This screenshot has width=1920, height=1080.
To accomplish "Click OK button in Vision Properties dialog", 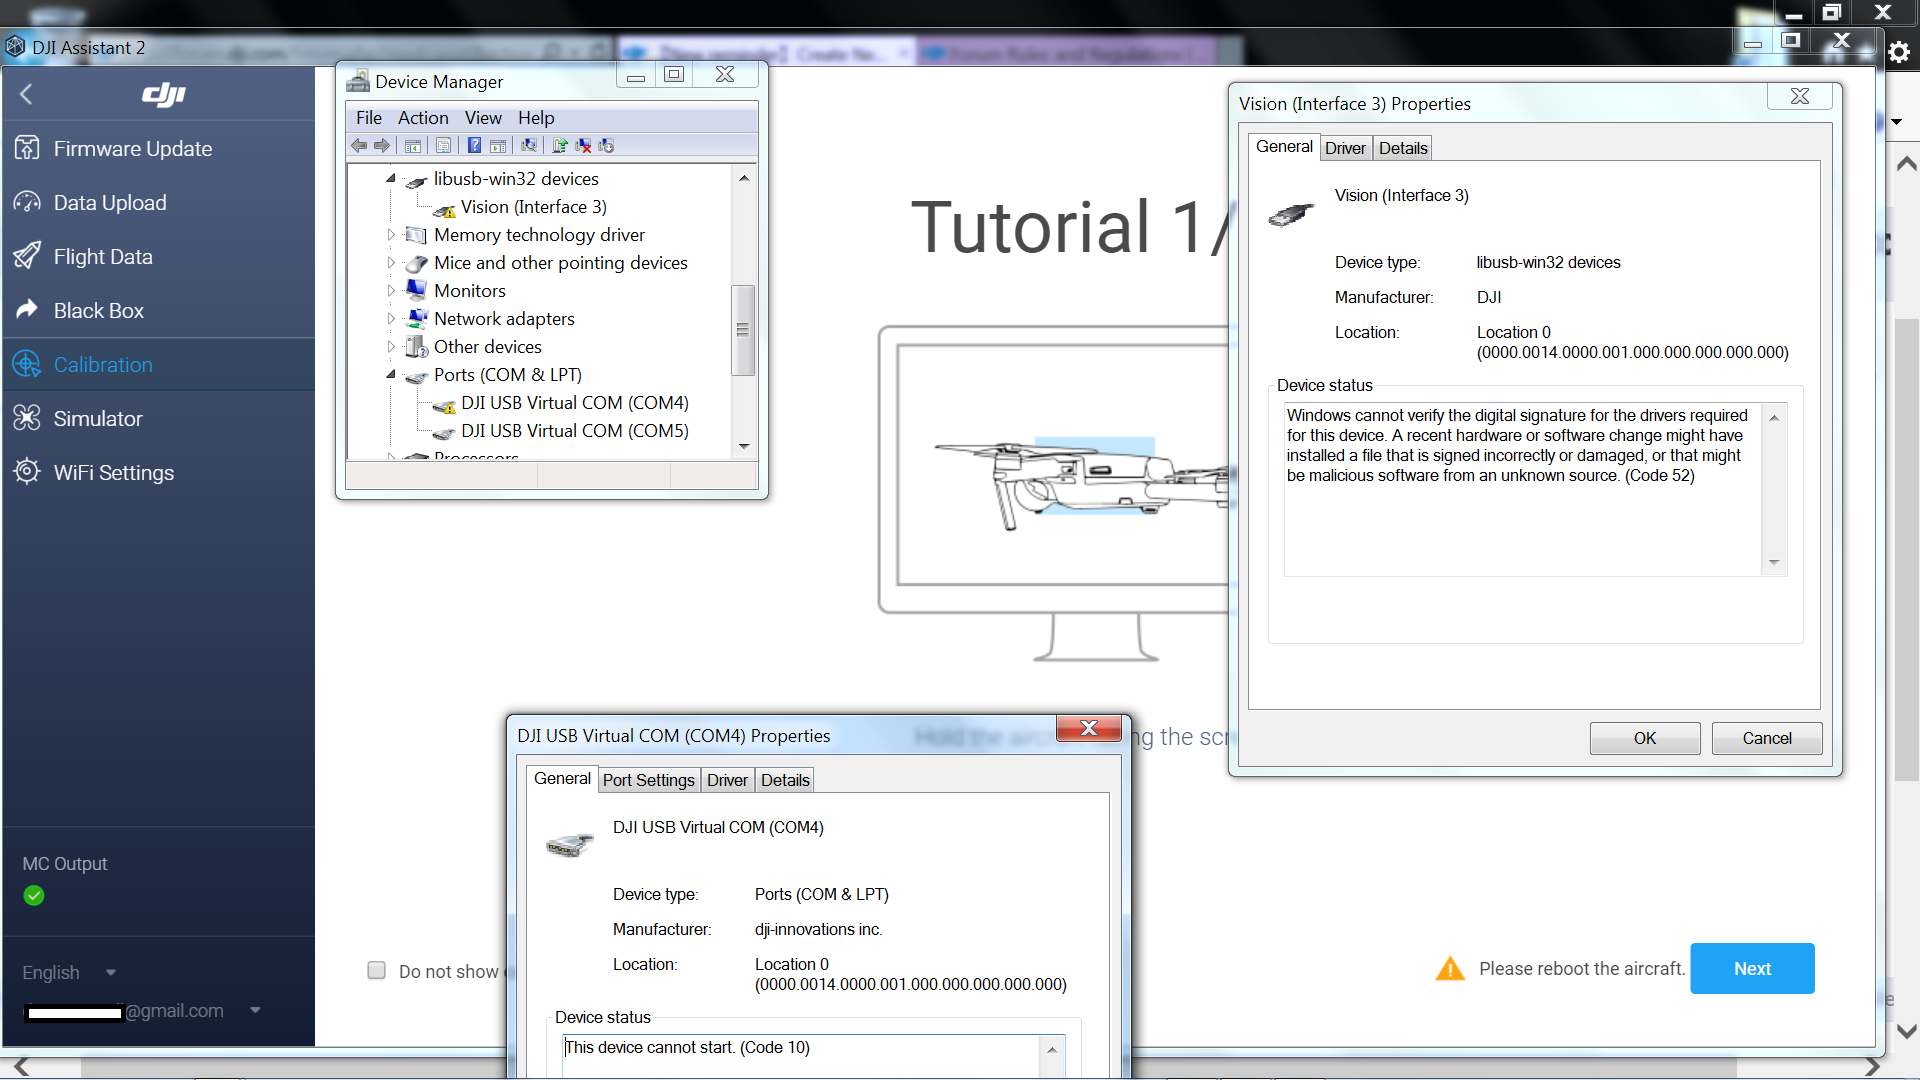I will tap(1644, 737).
